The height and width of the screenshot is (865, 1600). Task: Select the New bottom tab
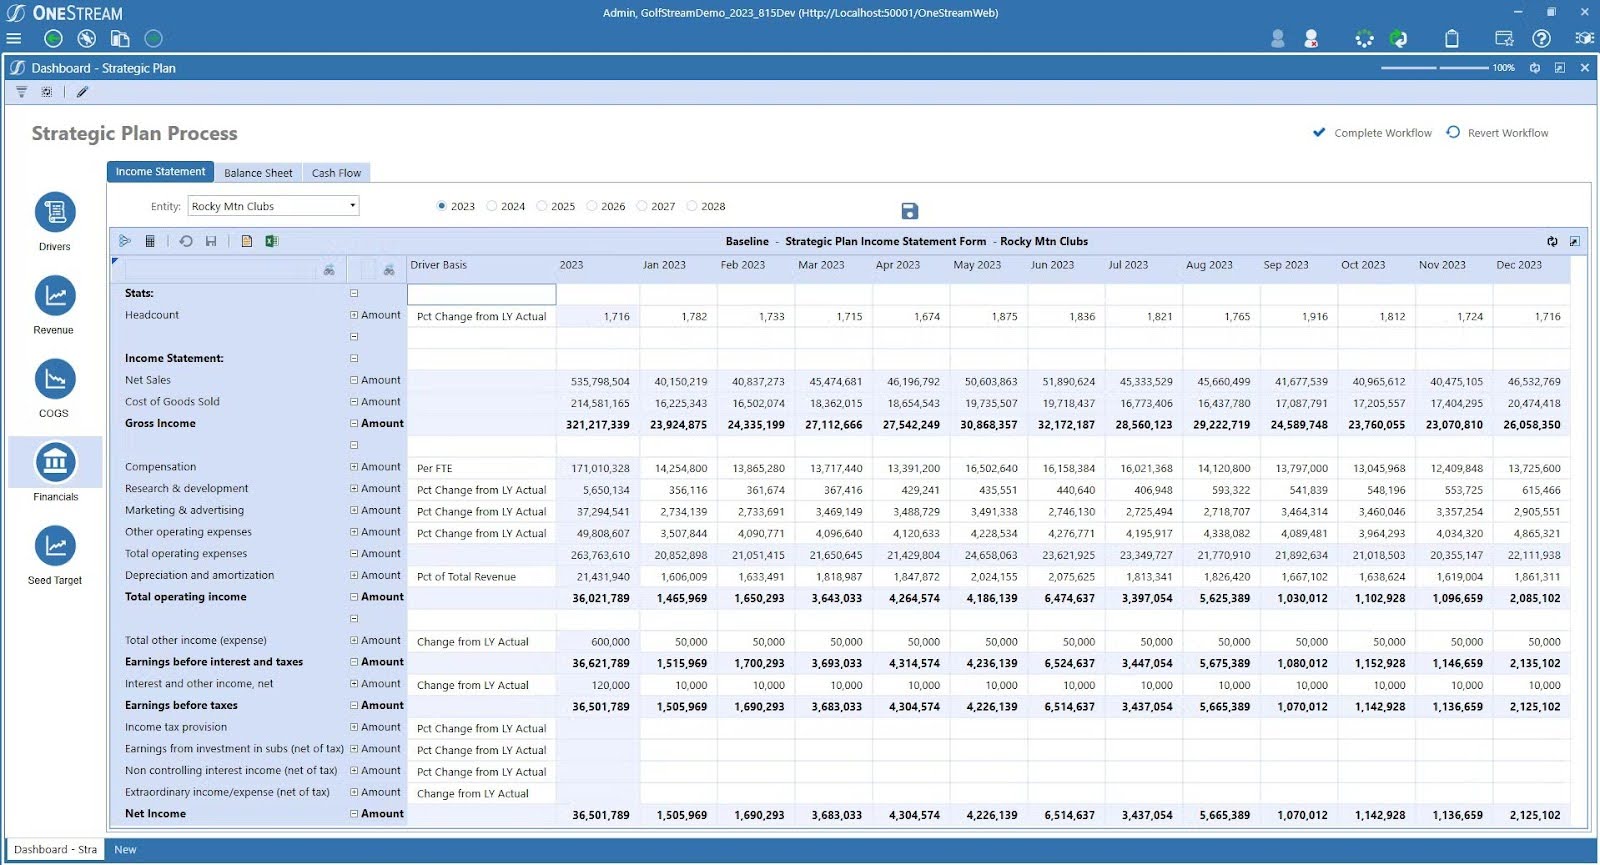(125, 849)
